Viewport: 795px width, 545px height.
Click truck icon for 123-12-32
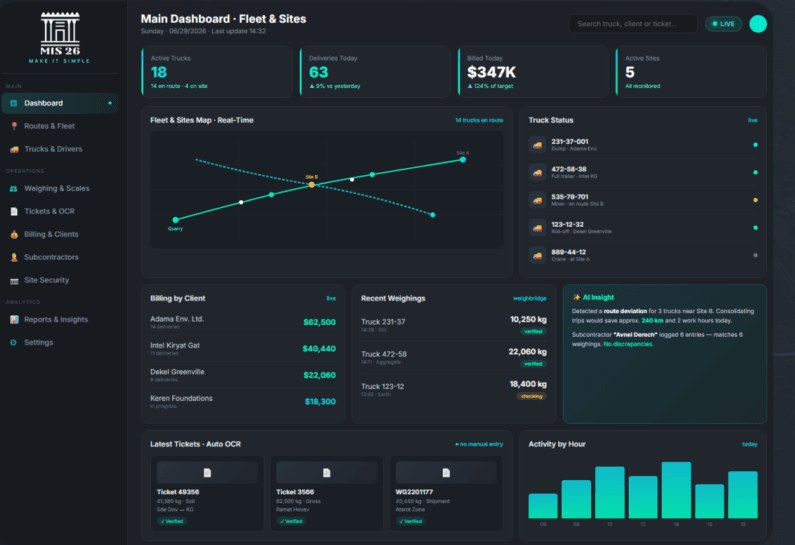[x=537, y=228]
